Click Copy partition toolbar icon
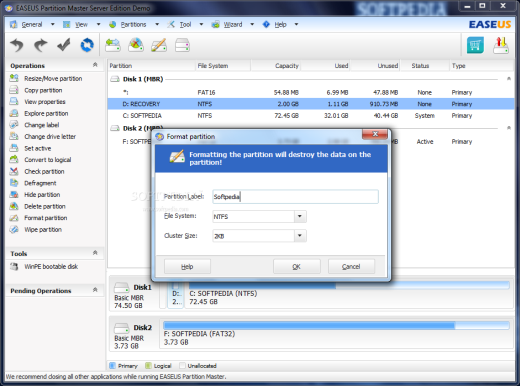The width and height of the screenshot is (520, 386). (x=182, y=45)
